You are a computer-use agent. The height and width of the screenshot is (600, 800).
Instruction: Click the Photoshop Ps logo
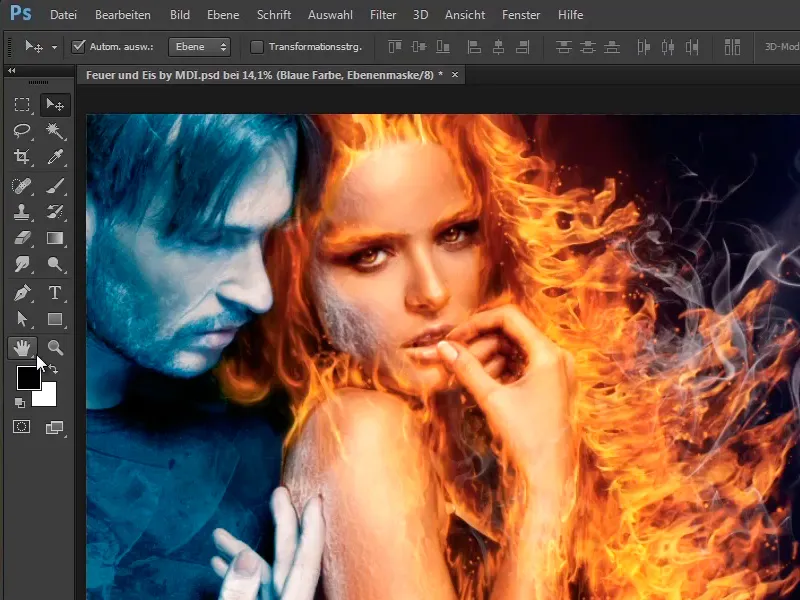point(20,13)
